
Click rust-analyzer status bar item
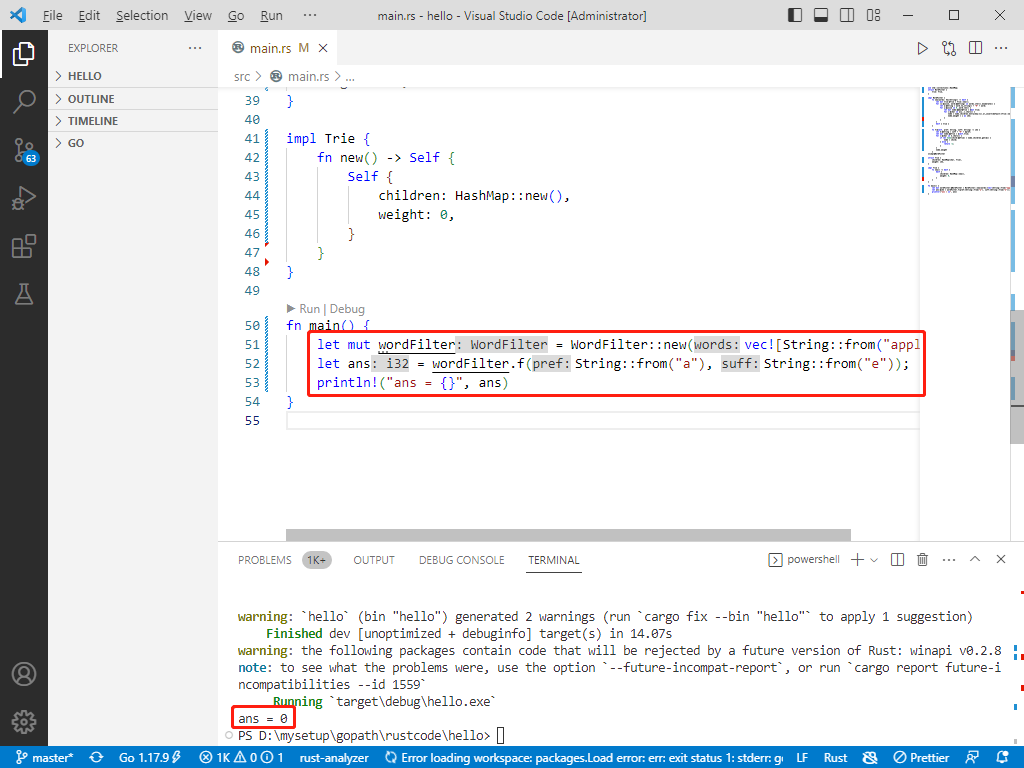pyautogui.click(x=334, y=758)
